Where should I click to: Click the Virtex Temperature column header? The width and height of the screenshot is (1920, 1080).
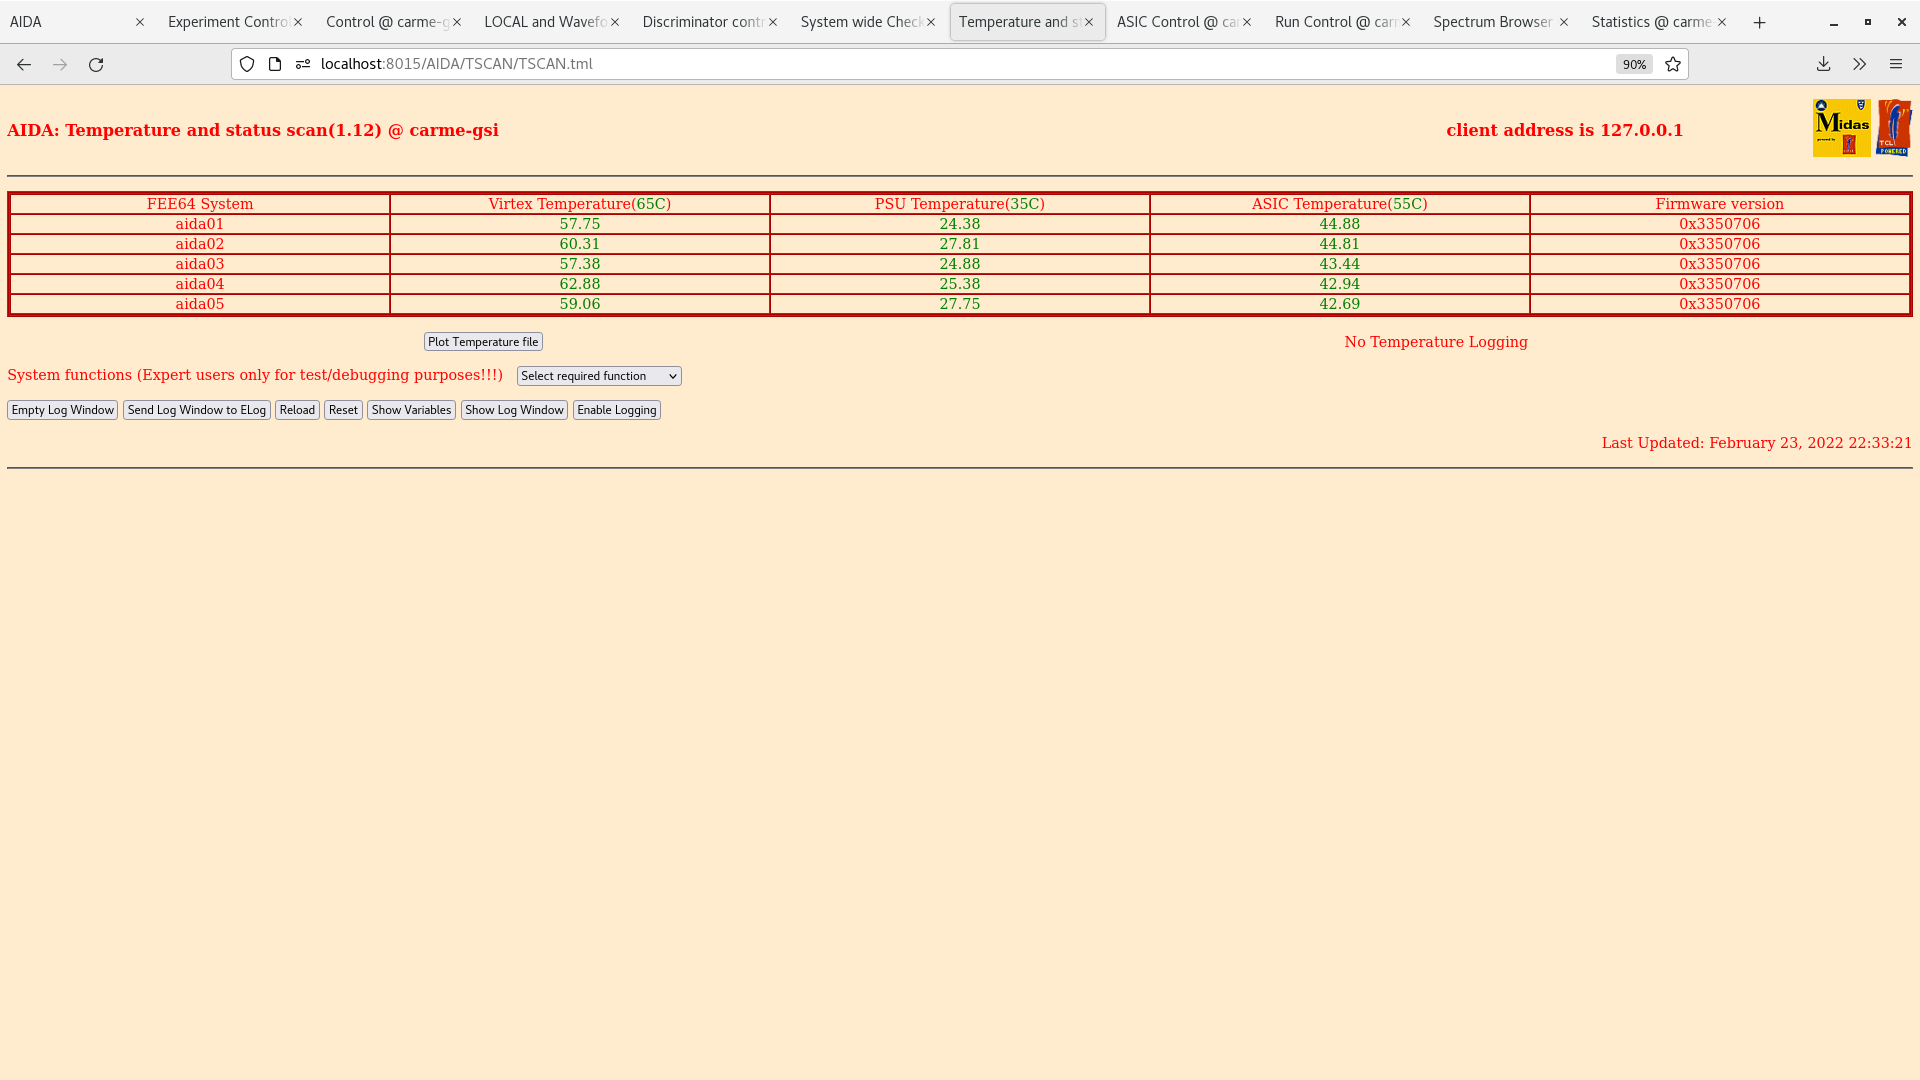(x=580, y=204)
